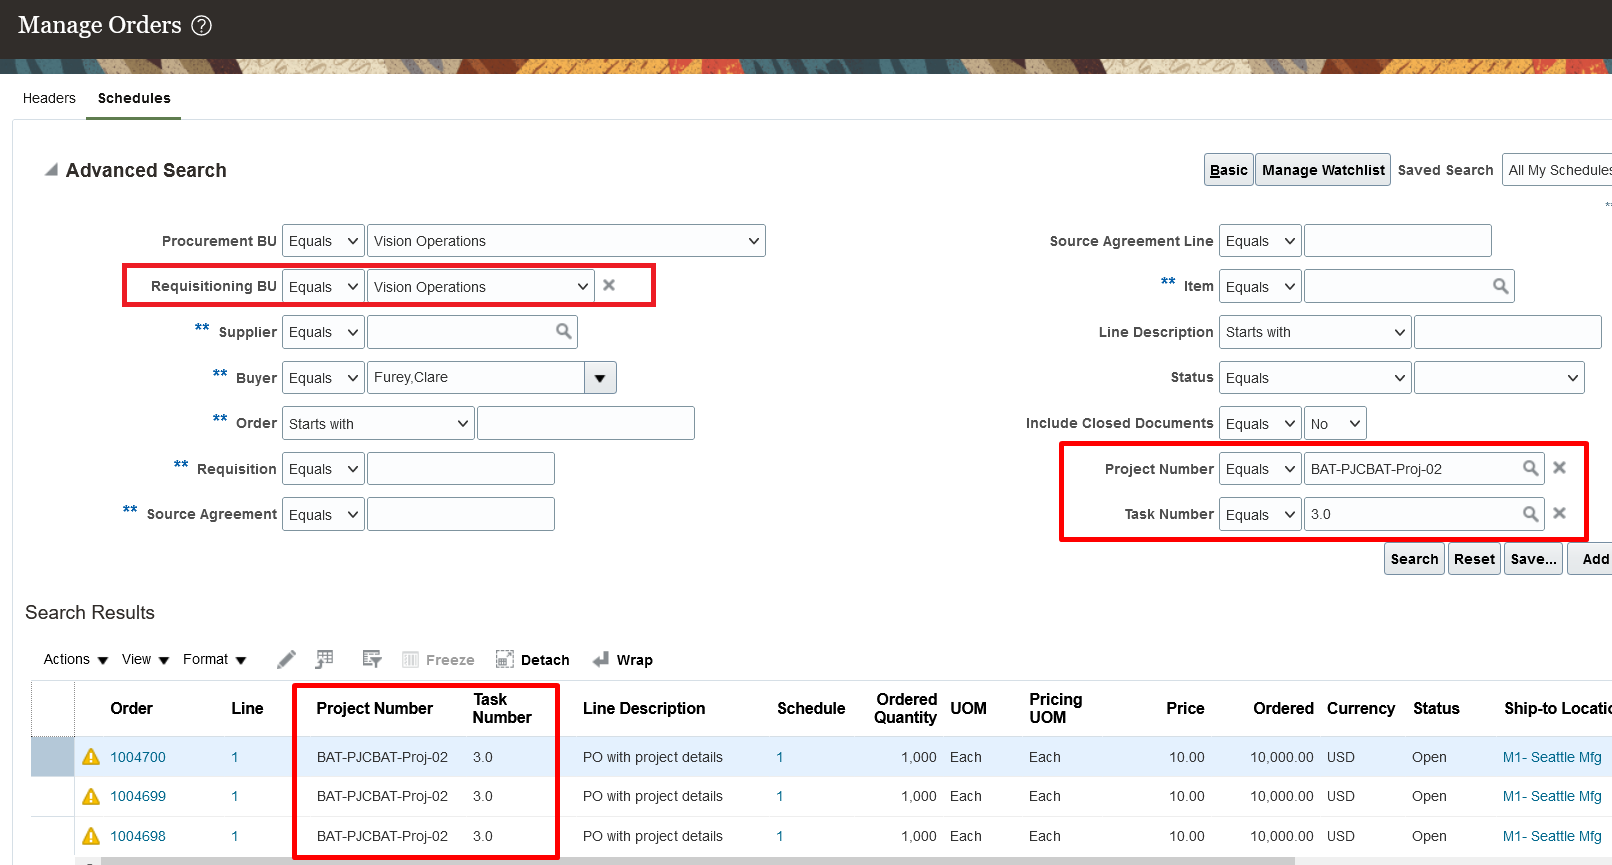Open order 1004700 link
Screen dimensions: 1612x865
point(138,757)
